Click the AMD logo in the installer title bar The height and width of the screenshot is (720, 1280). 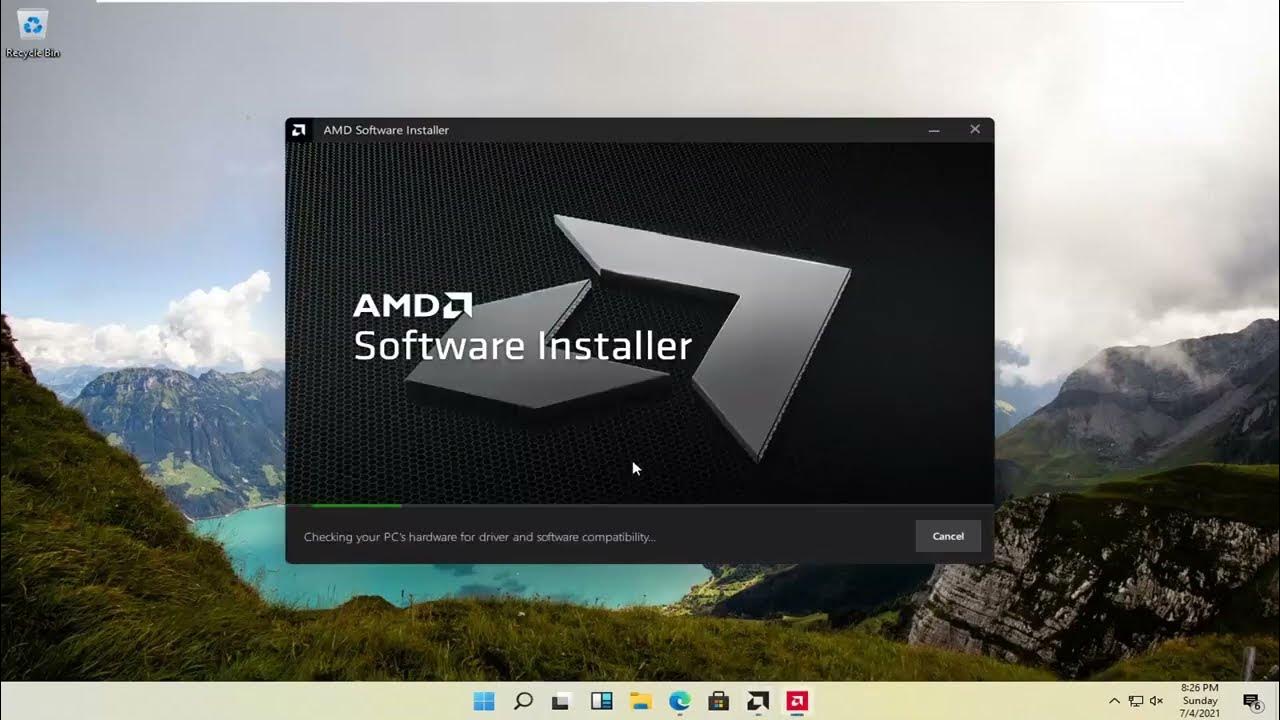tap(298, 130)
